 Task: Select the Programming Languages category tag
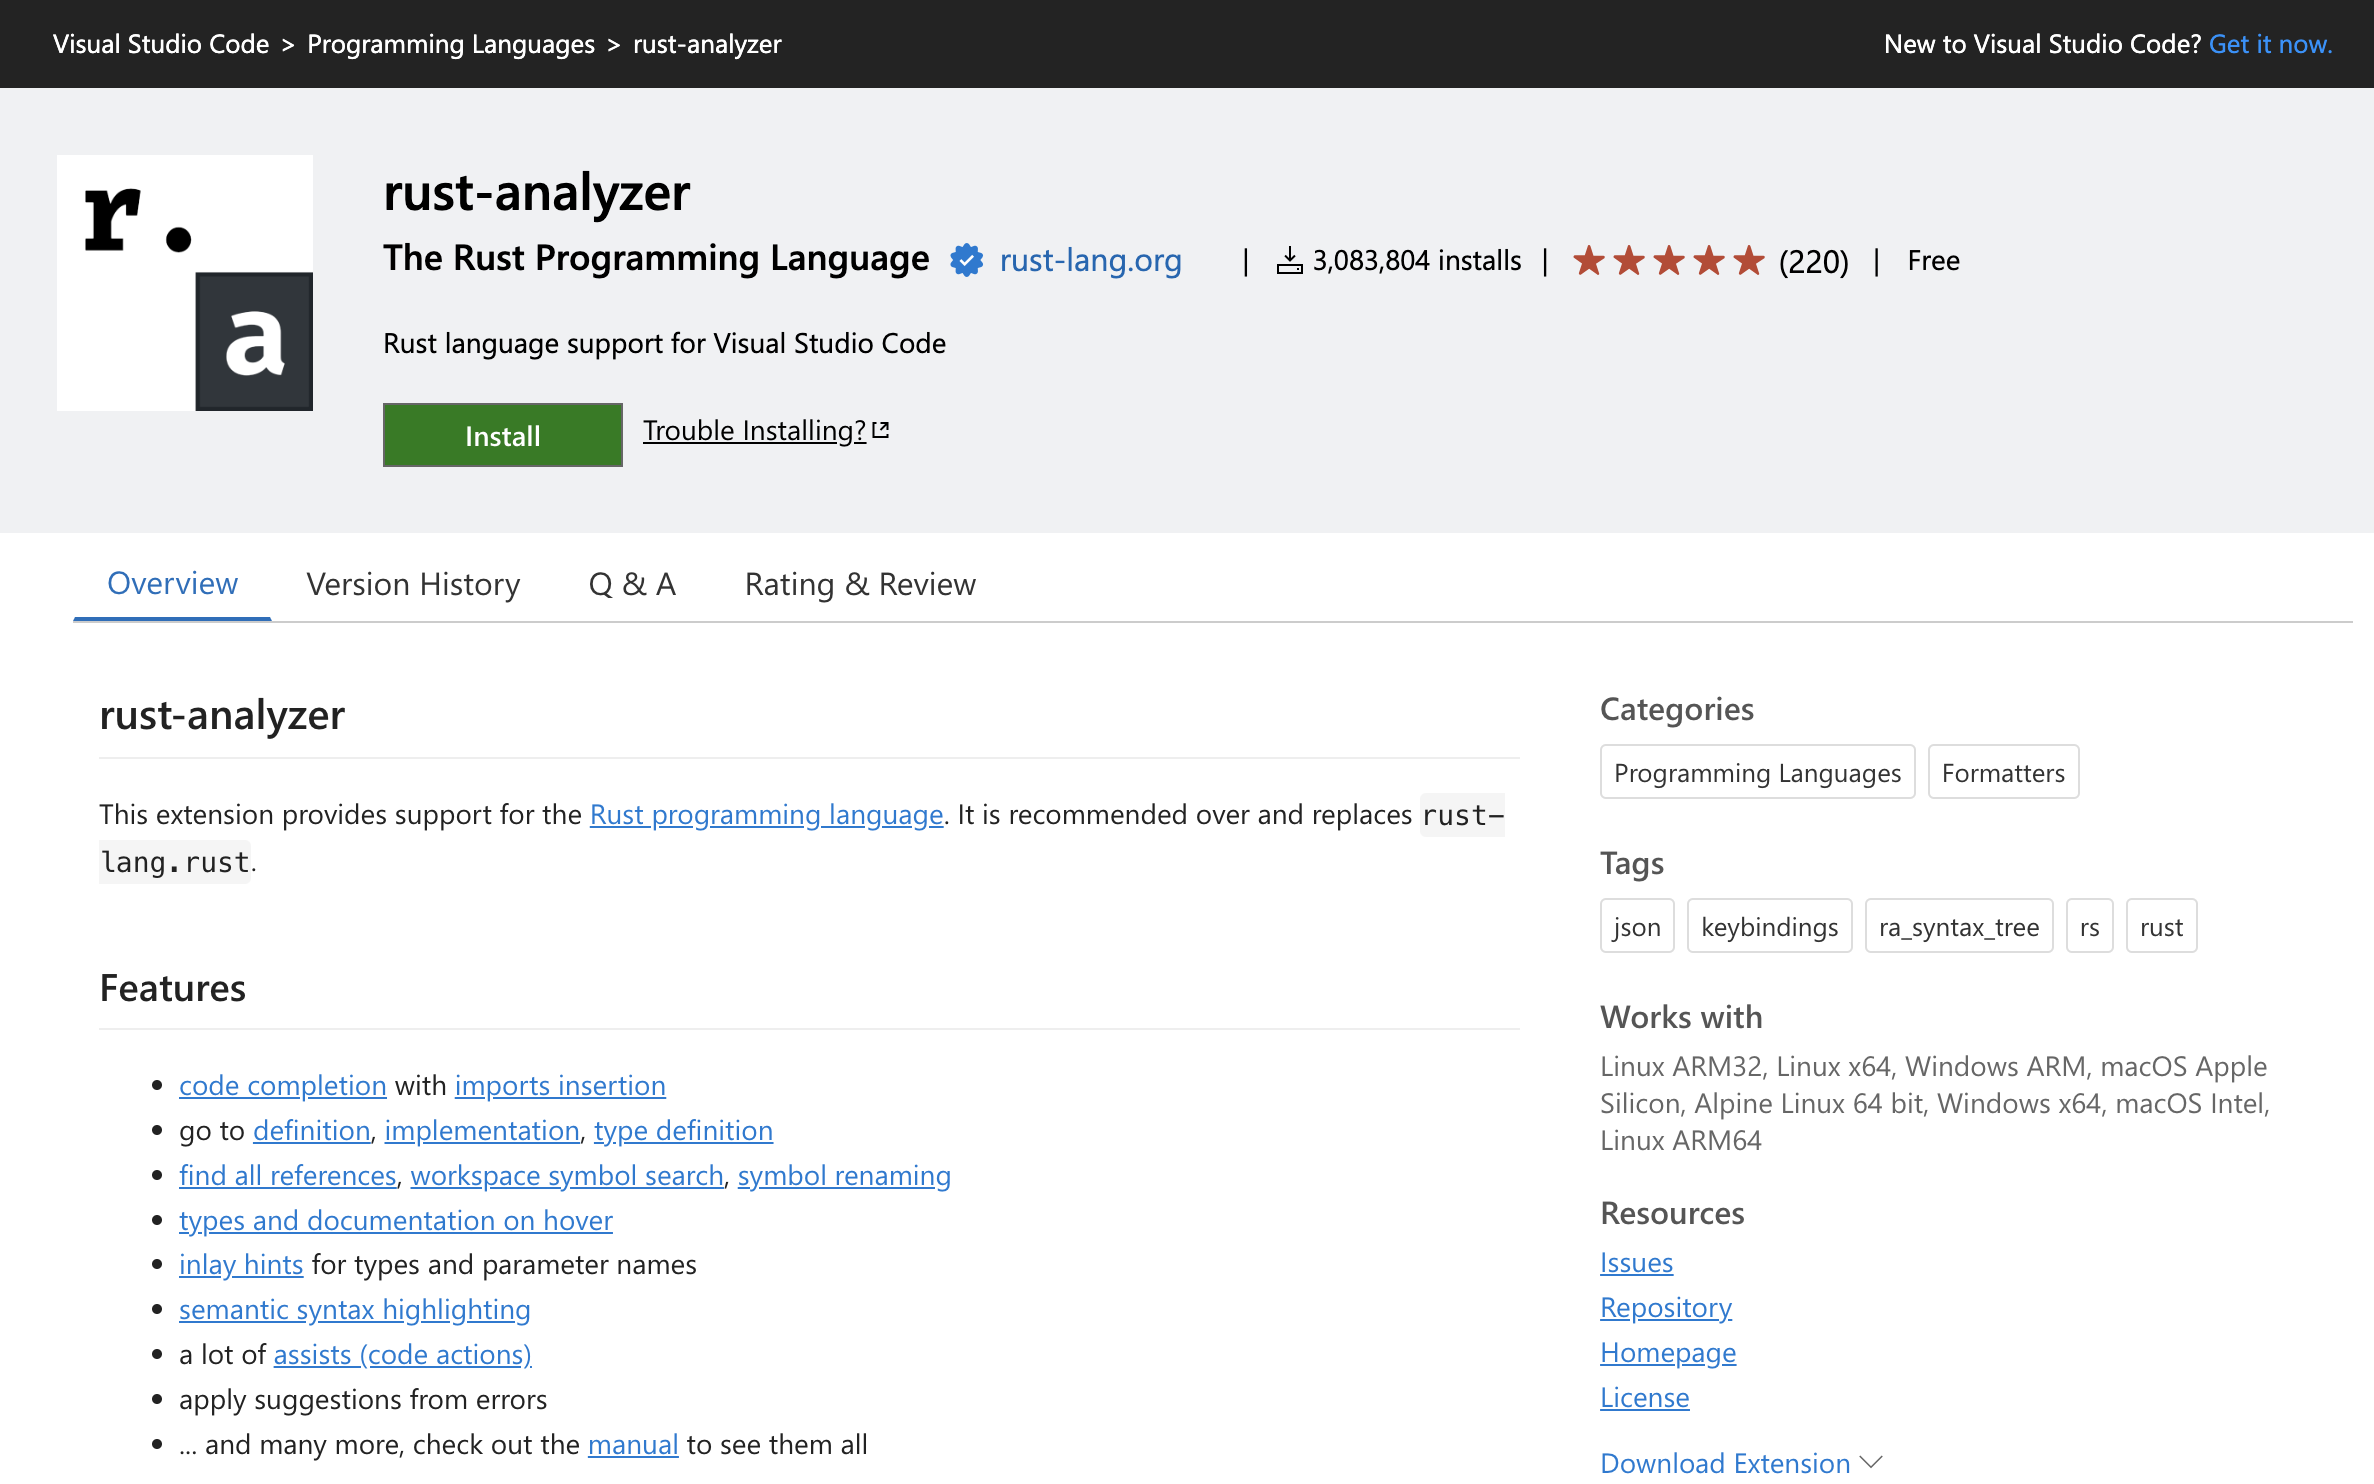pyautogui.click(x=1757, y=772)
